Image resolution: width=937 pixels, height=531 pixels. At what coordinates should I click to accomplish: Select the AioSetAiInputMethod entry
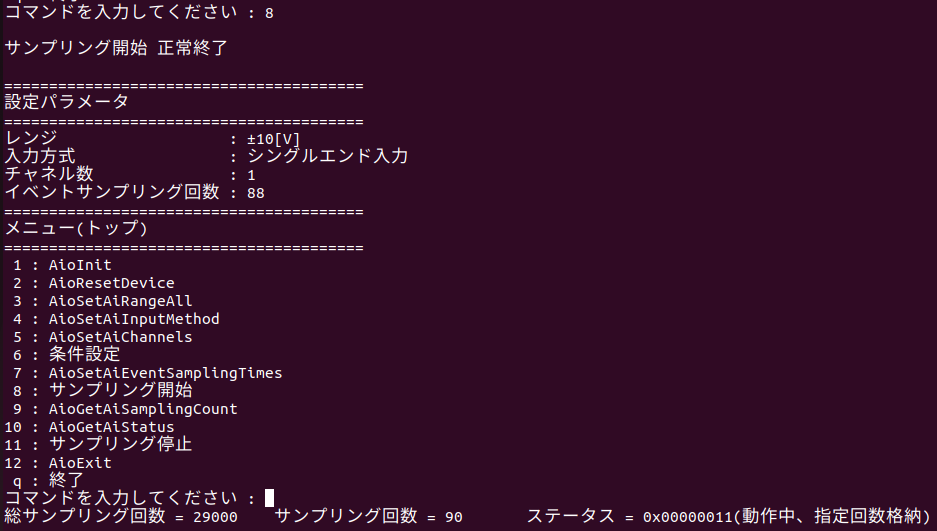(x=133, y=319)
